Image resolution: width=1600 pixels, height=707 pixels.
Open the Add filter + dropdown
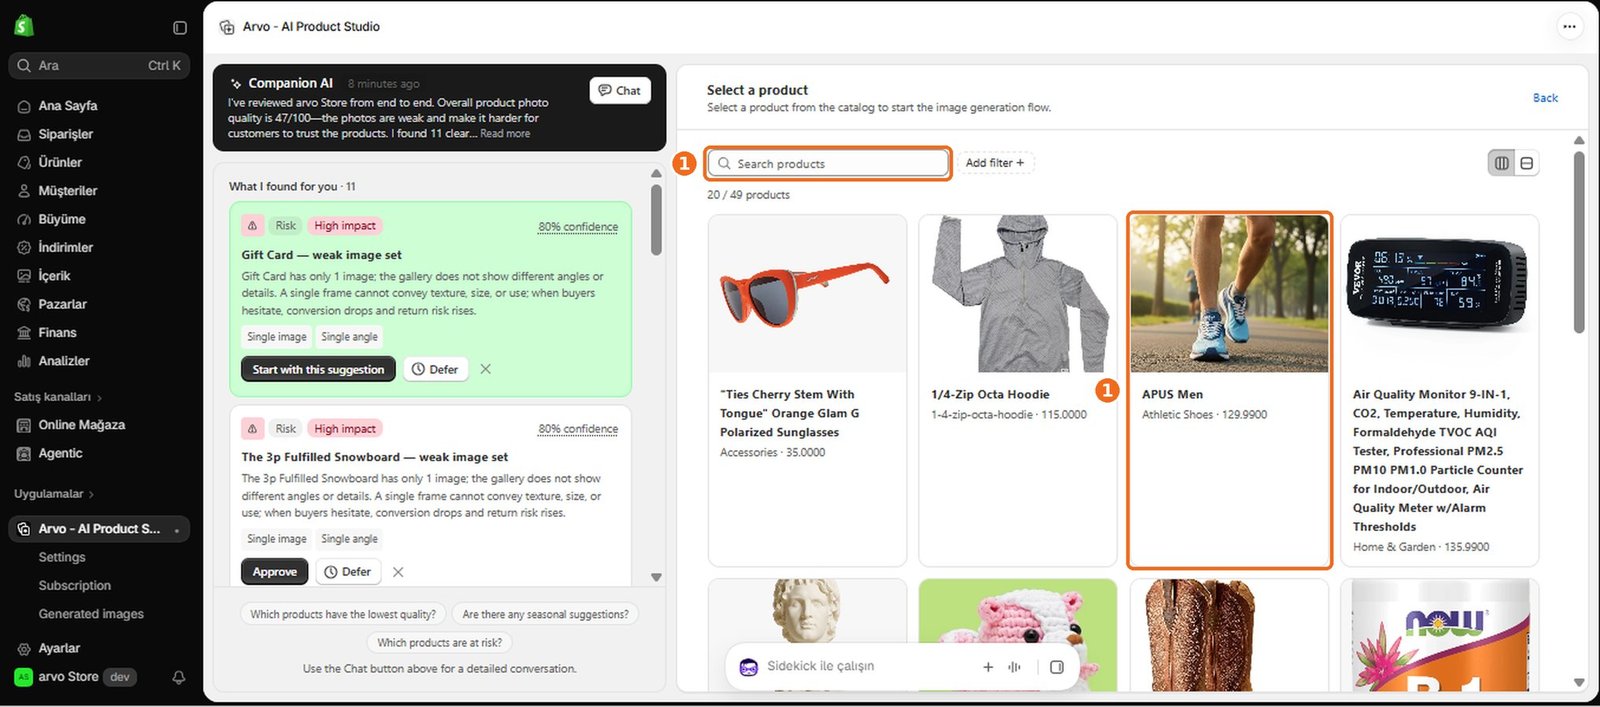tap(995, 163)
